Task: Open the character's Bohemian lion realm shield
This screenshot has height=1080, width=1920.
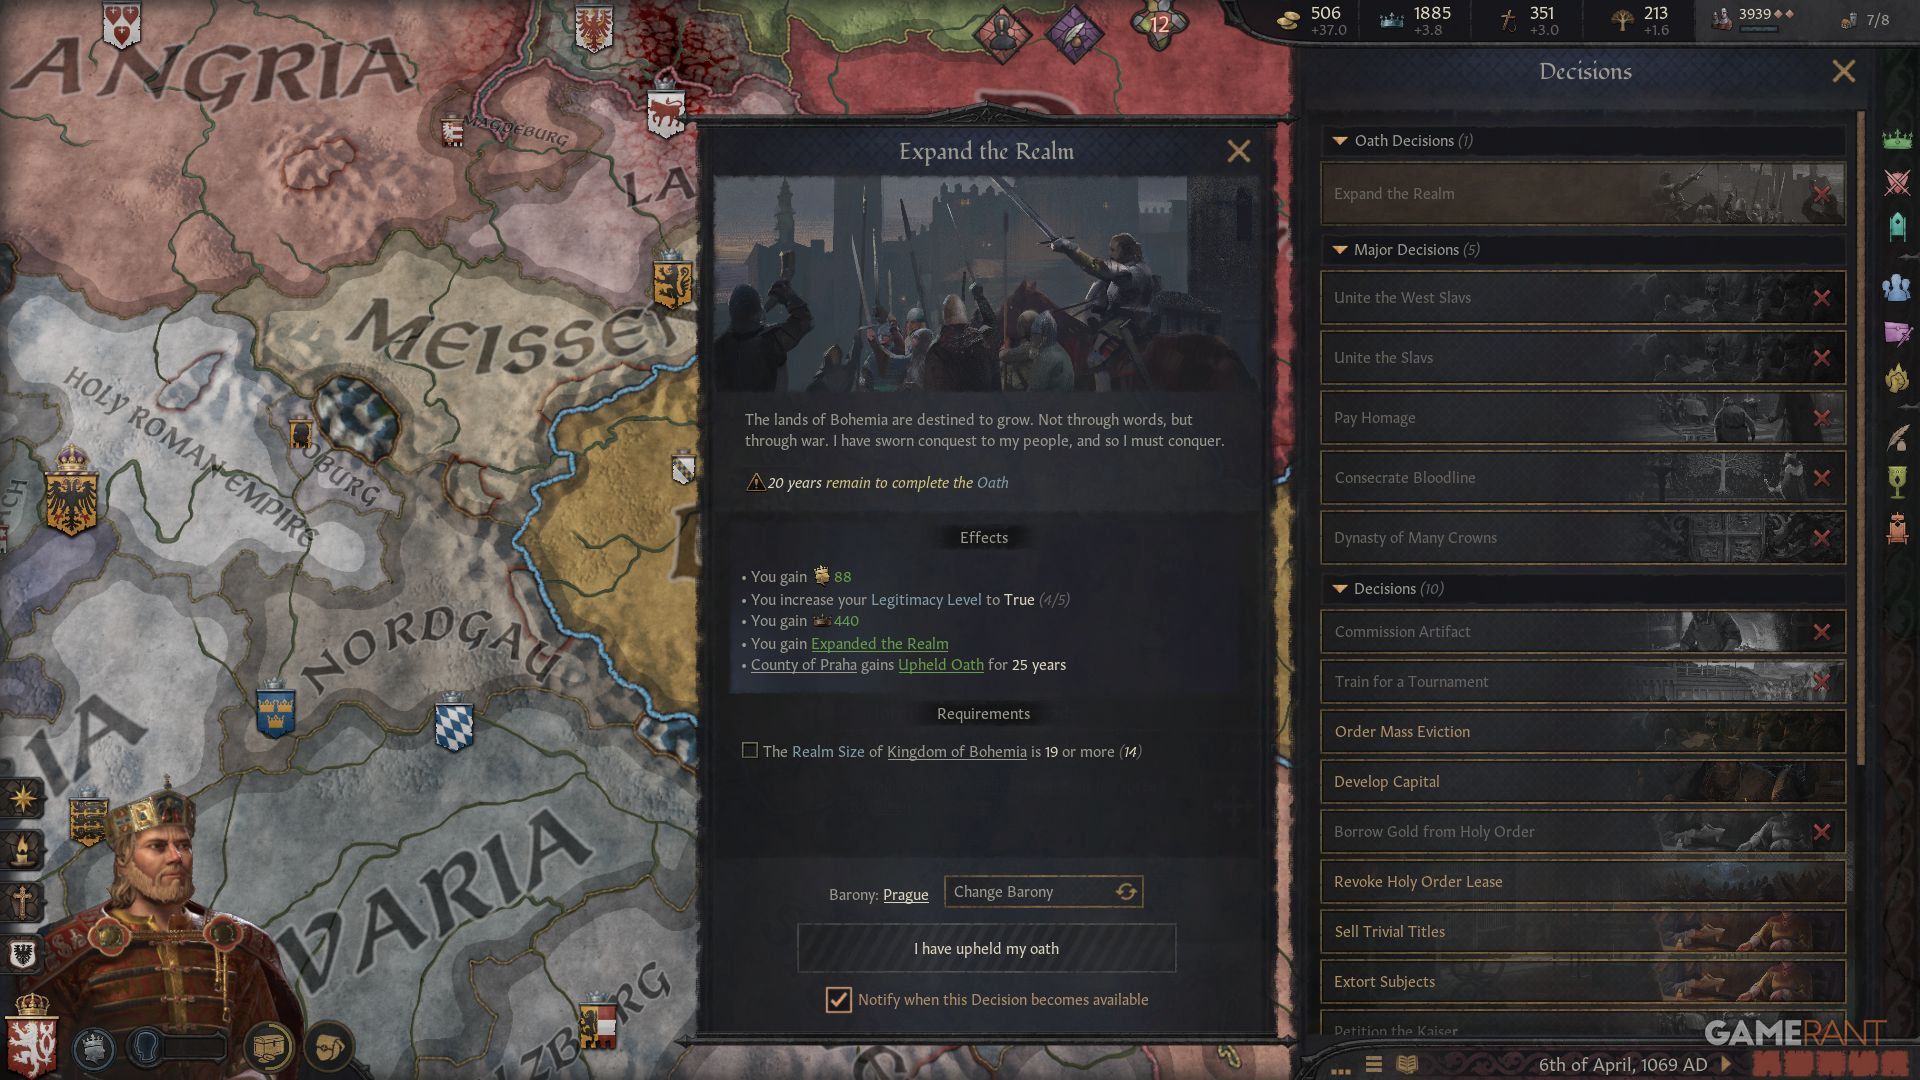Action: click(x=32, y=1040)
